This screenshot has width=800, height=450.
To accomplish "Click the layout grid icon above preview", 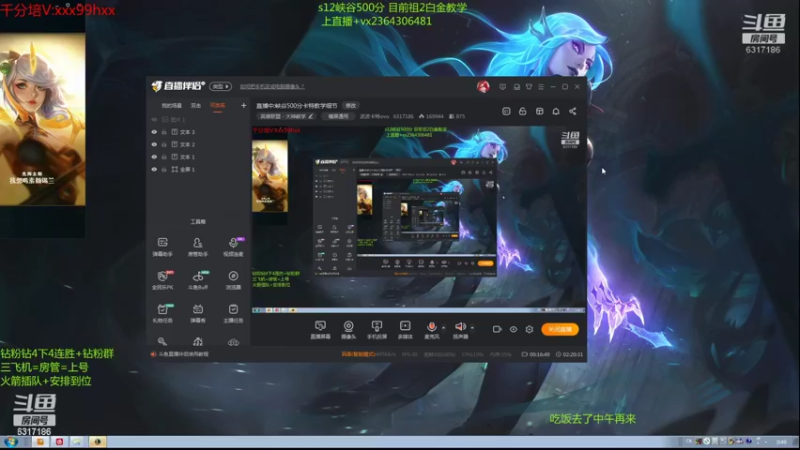I will click(539, 111).
